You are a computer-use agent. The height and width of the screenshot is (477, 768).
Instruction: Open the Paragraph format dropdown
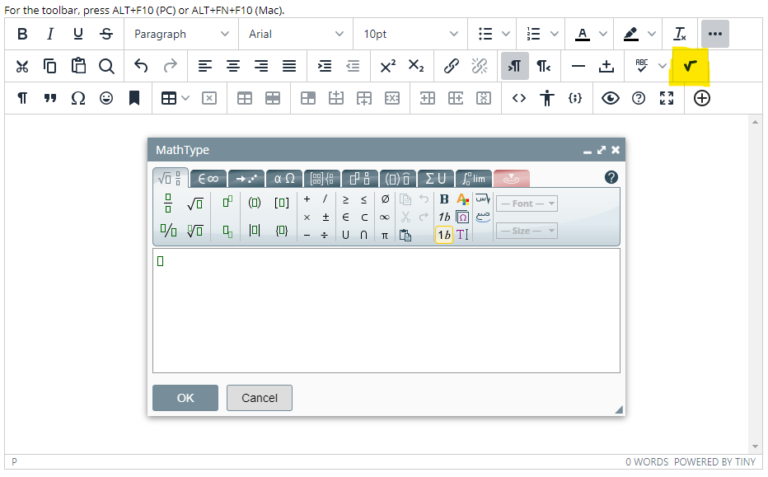click(x=181, y=34)
